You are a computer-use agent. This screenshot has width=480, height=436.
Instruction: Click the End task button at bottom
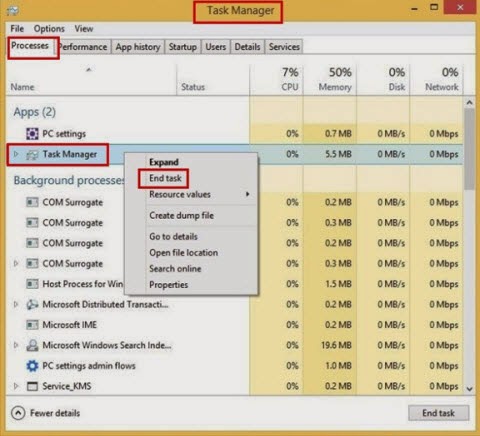point(438,413)
